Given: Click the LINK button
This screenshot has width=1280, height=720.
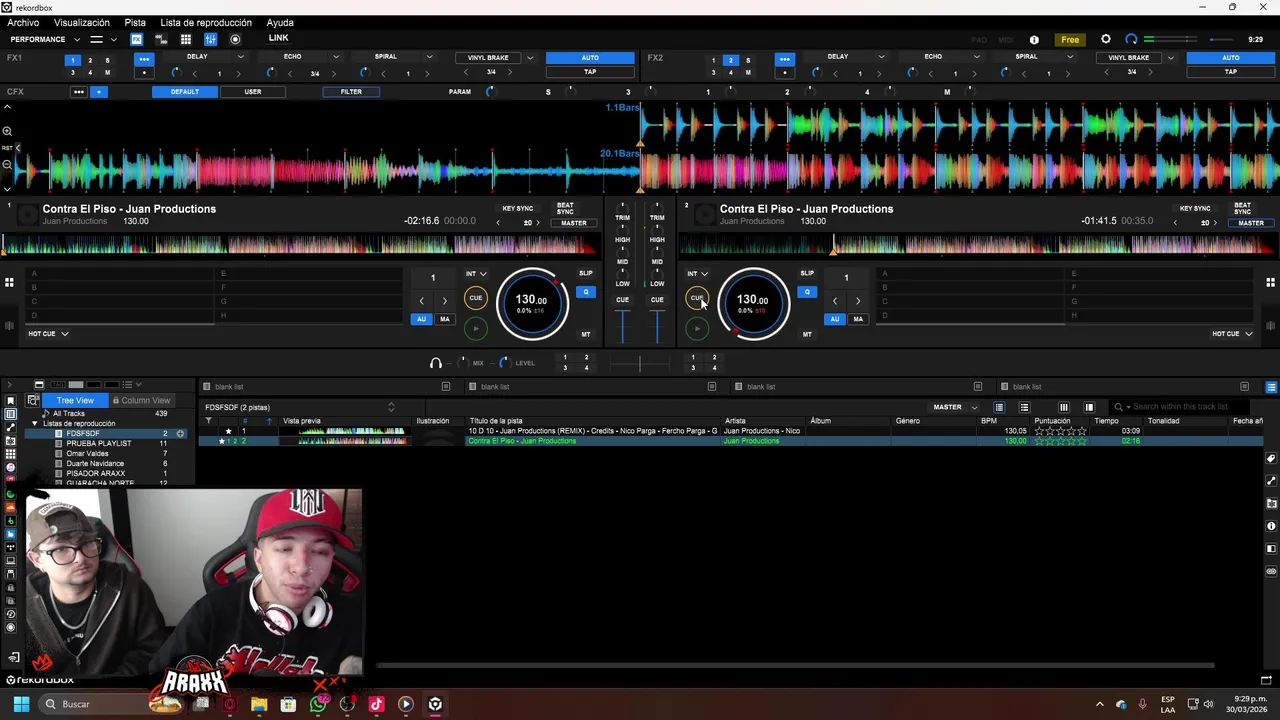Looking at the screenshot, I should coord(279,39).
